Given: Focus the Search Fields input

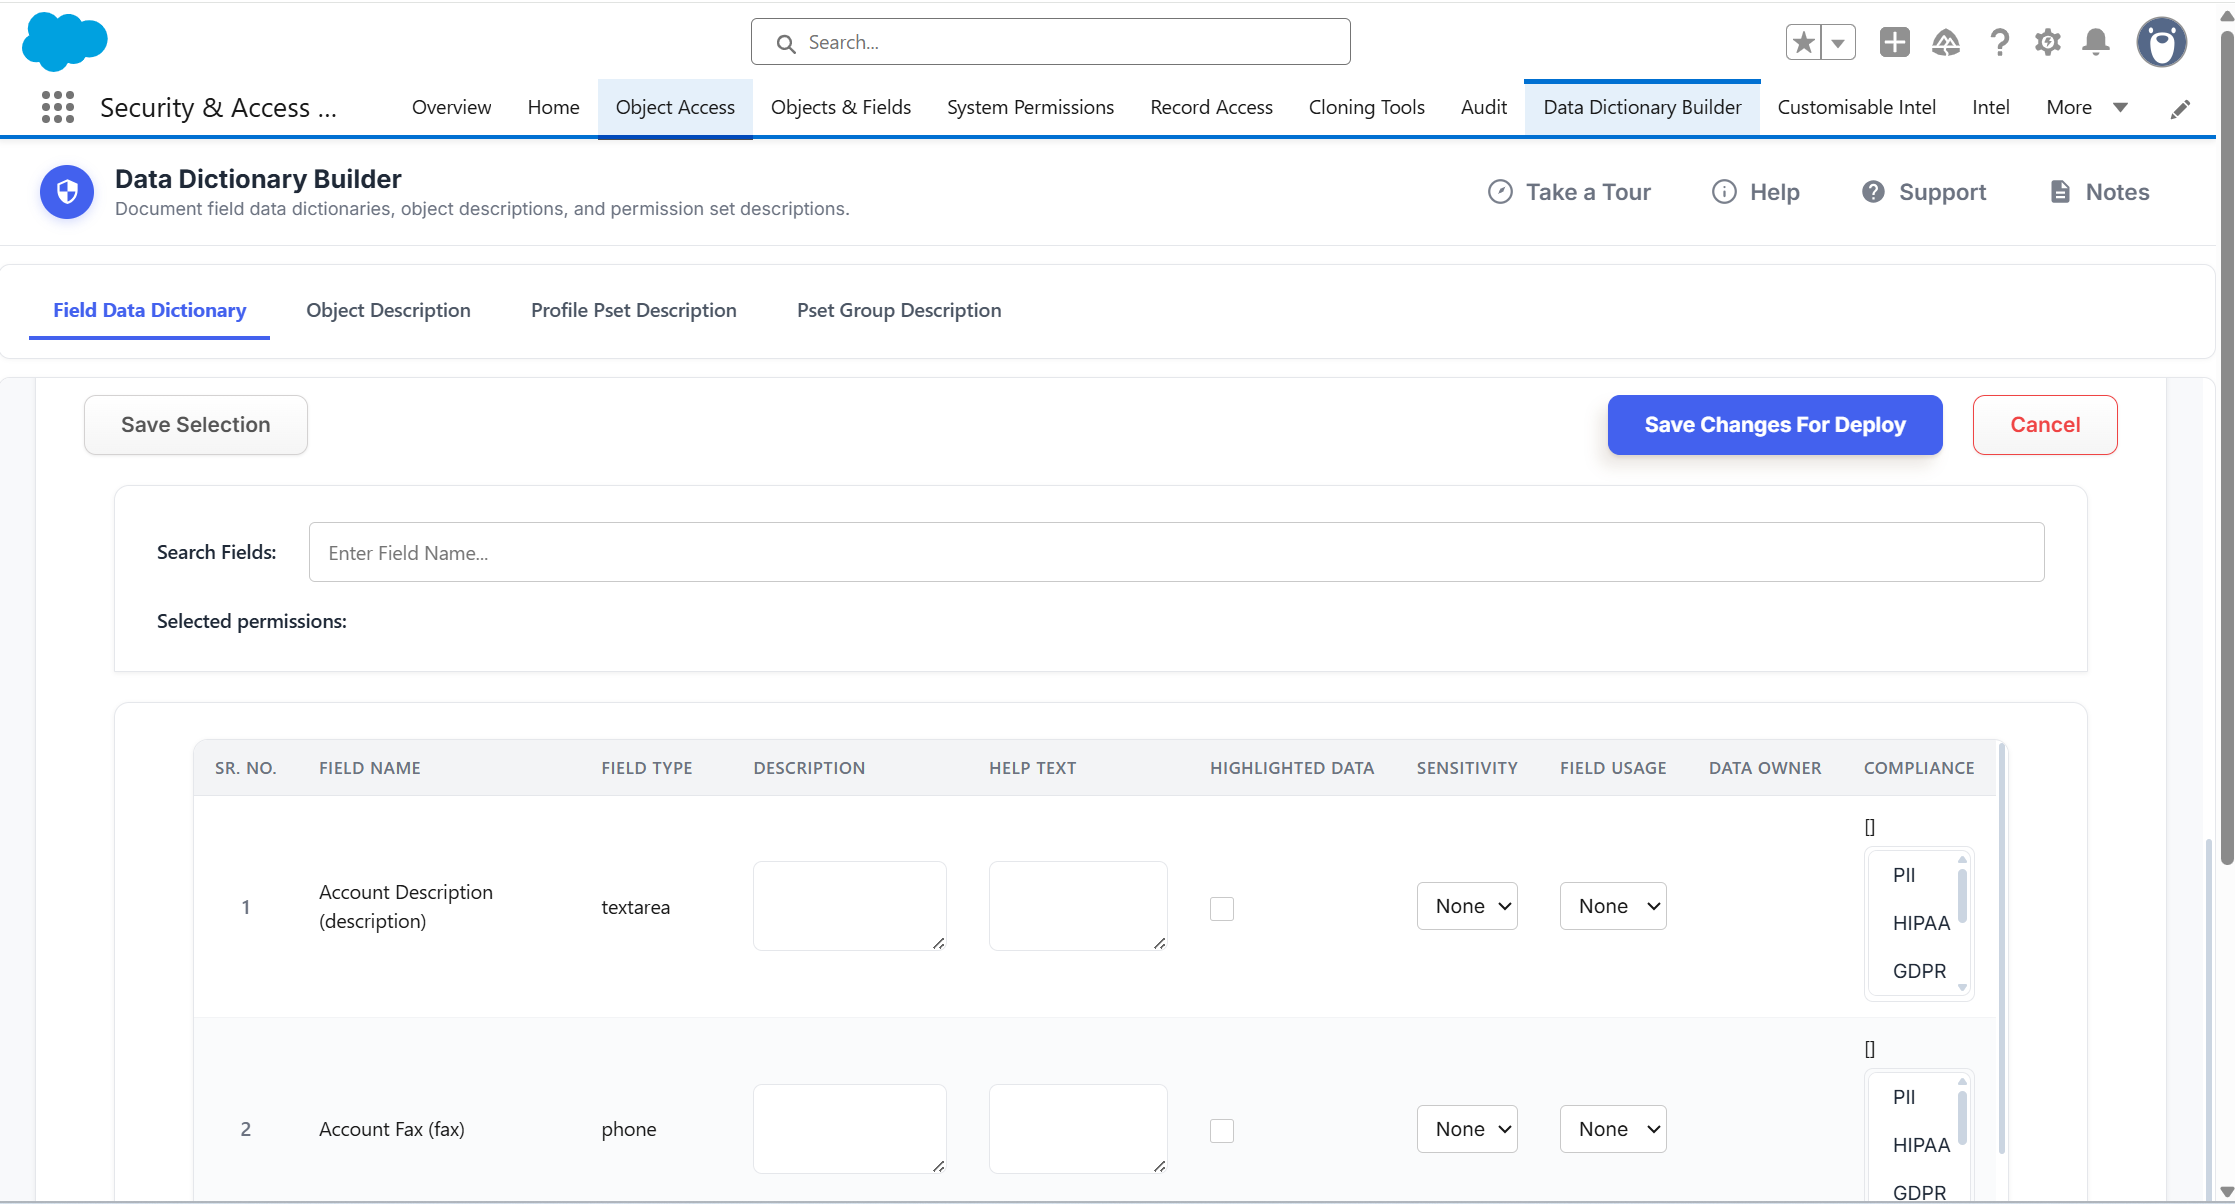Looking at the screenshot, I should click(x=1176, y=552).
